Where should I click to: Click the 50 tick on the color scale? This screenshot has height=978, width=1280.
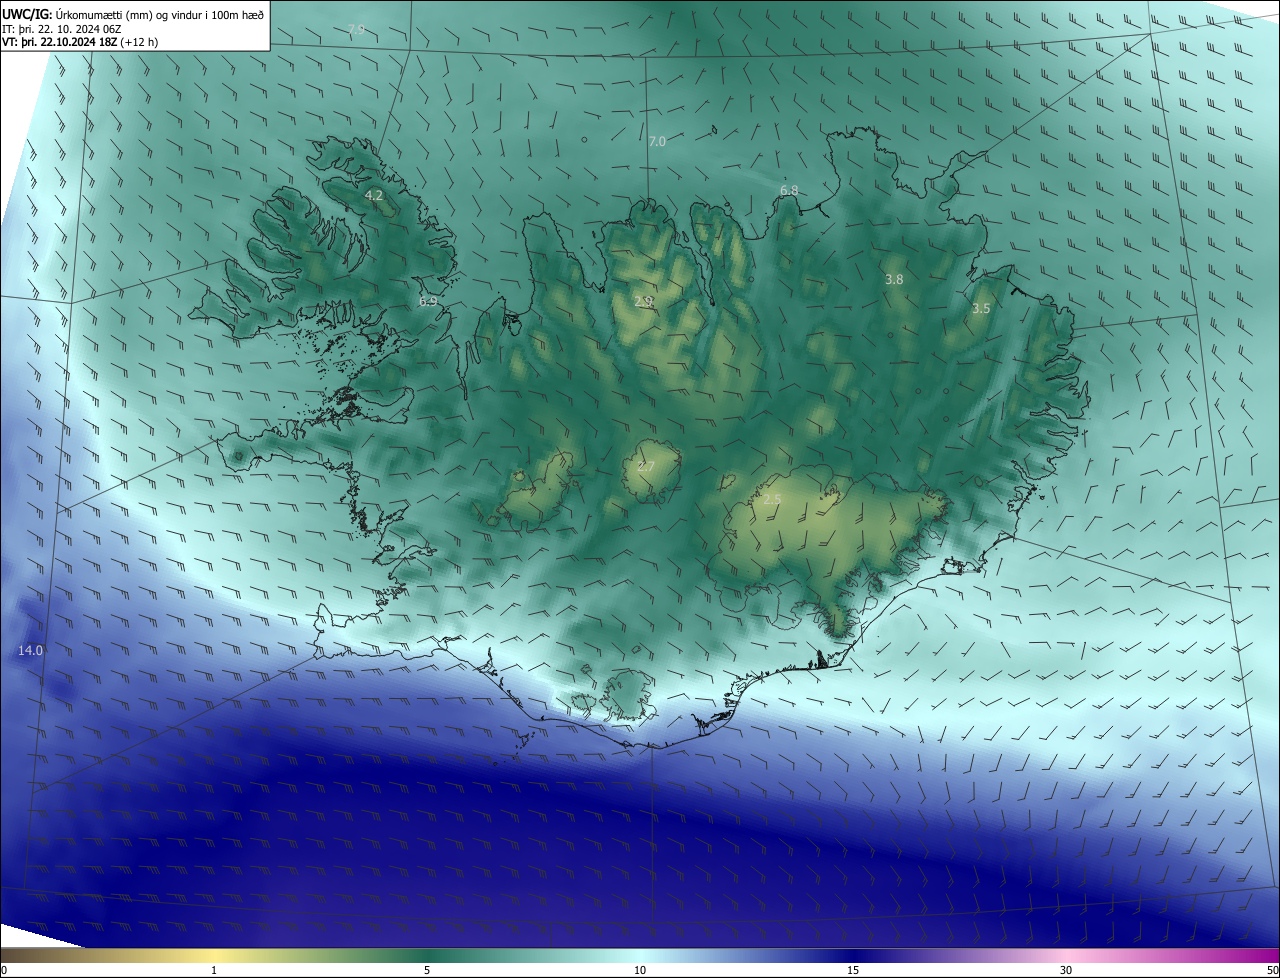point(1273,970)
